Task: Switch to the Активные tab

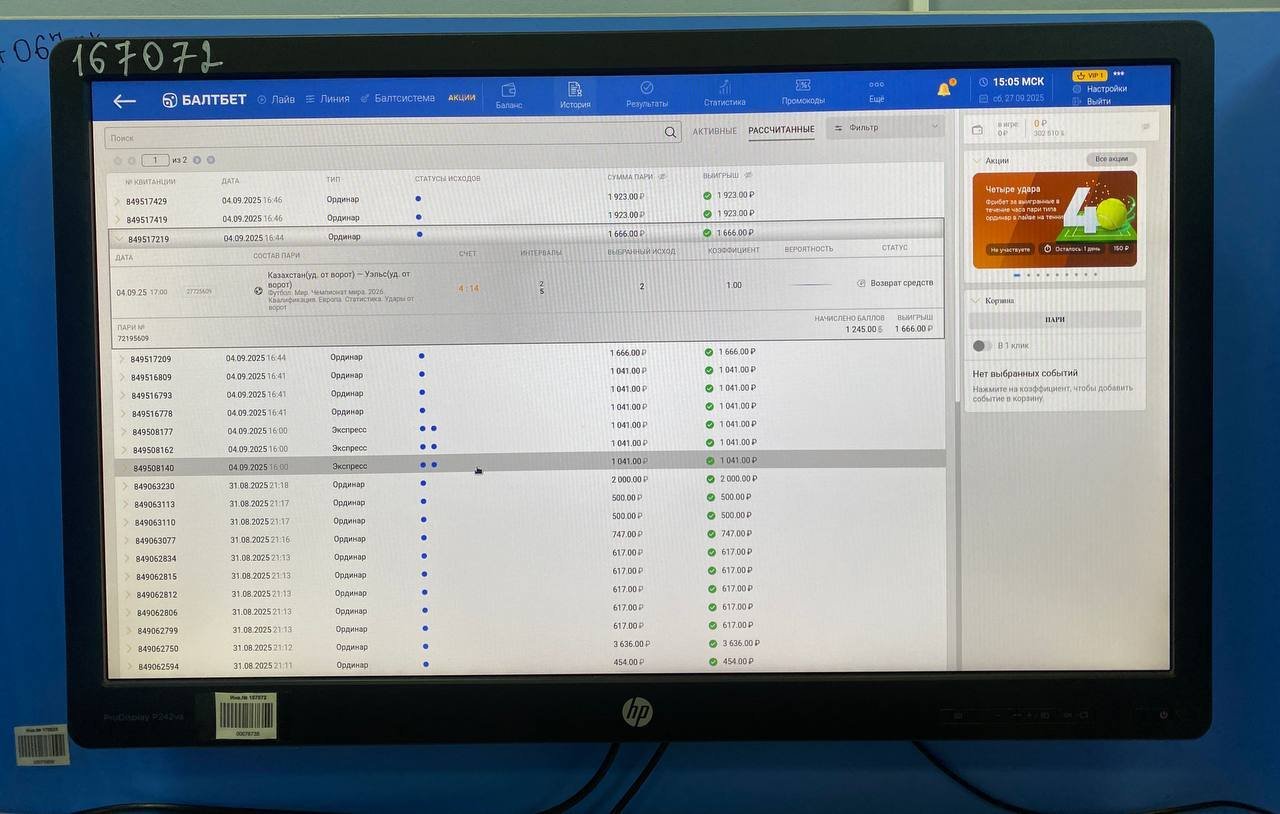Action: 714,131
